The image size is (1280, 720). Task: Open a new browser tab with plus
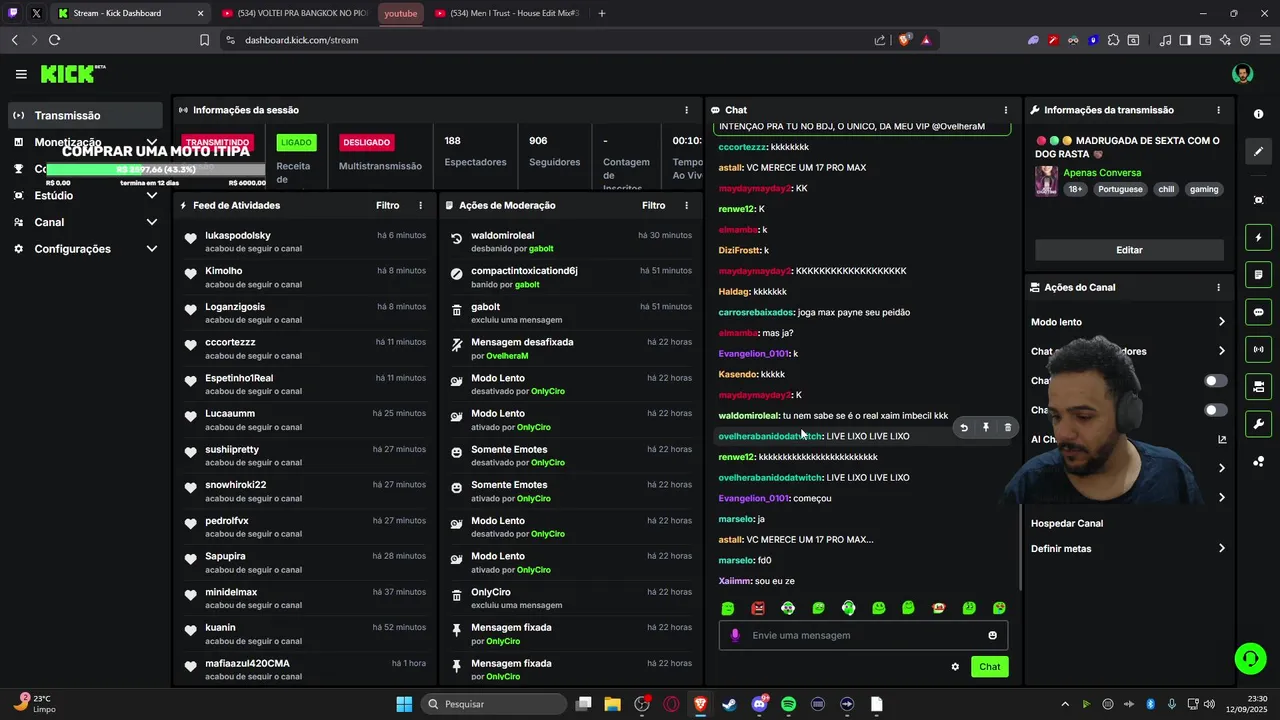[602, 13]
